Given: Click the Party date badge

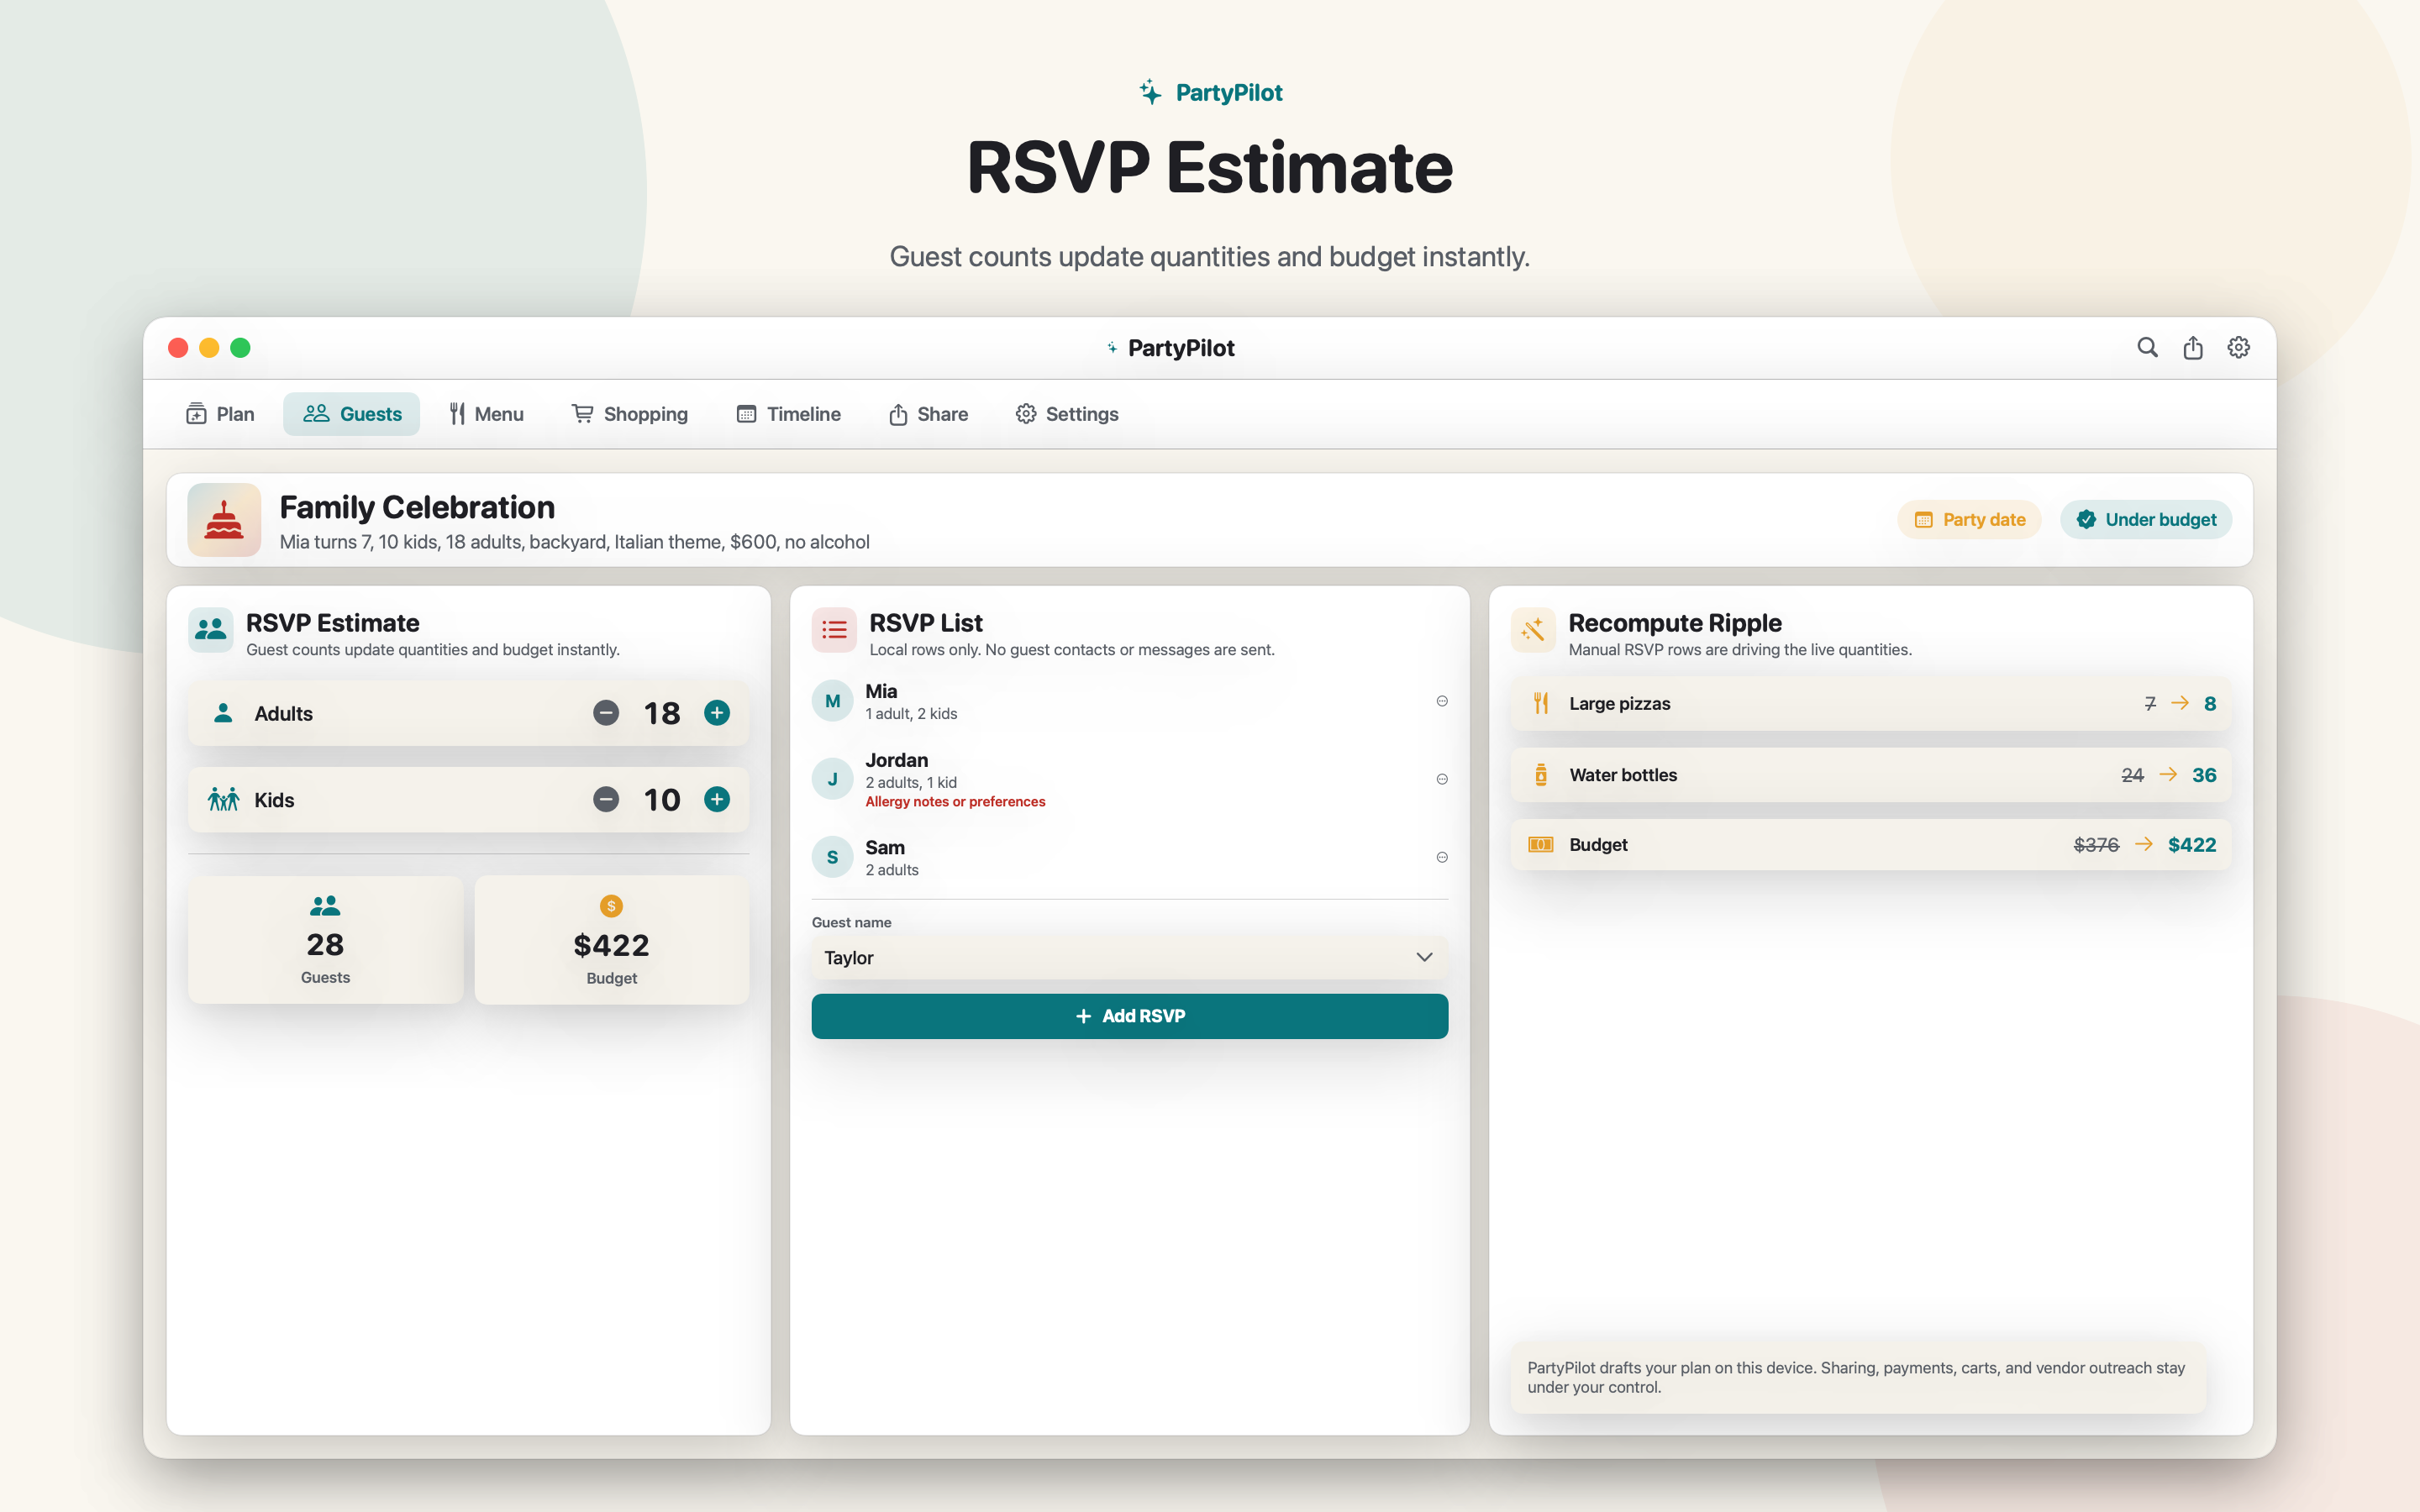Looking at the screenshot, I should tap(1969, 520).
